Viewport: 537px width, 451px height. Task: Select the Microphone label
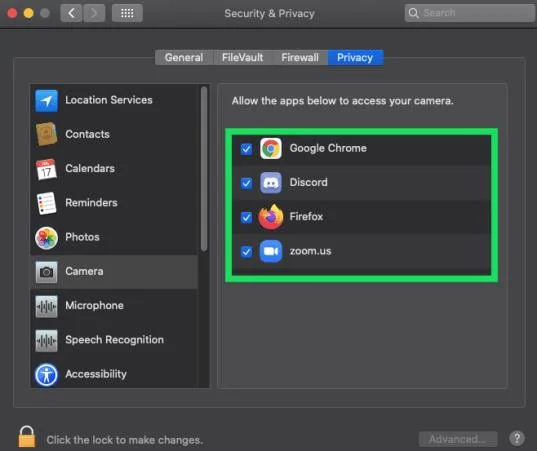(x=94, y=305)
